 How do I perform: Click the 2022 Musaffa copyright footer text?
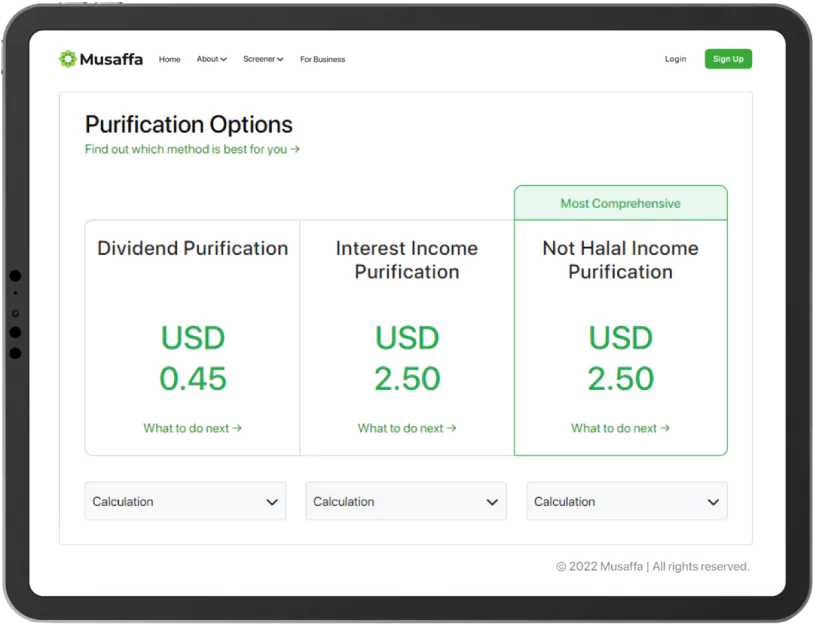652,566
